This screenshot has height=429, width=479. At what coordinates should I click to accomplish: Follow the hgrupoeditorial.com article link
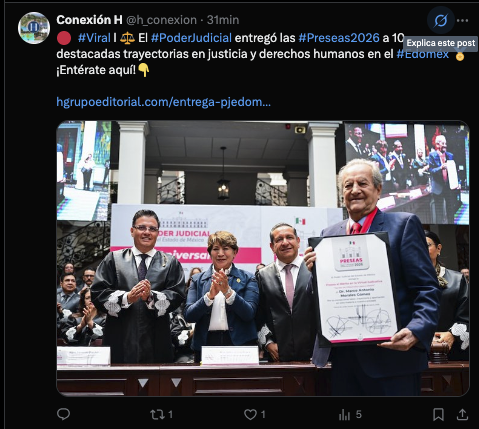coord(163,102)
